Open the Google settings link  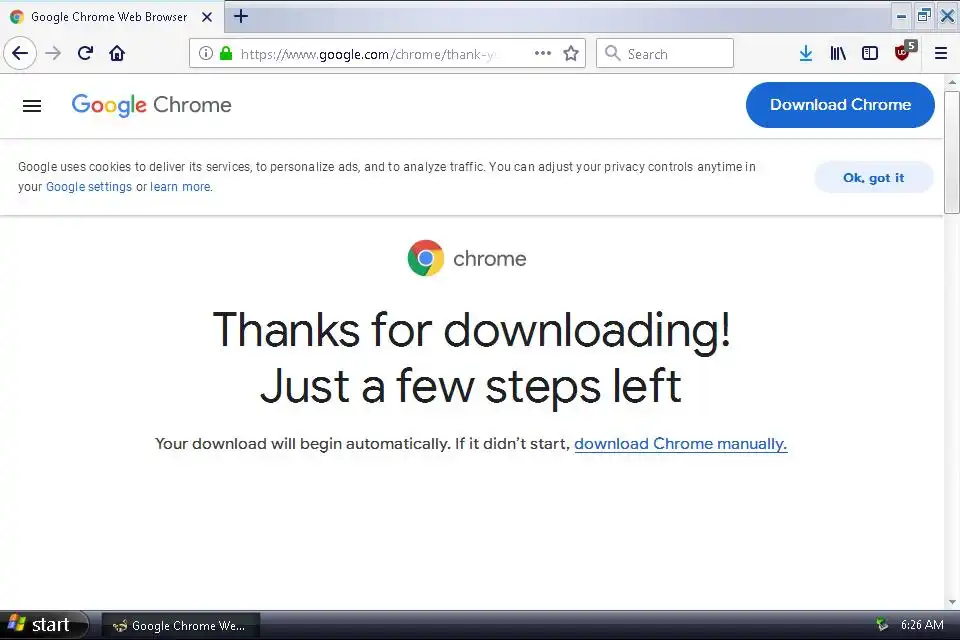(89, 187)
